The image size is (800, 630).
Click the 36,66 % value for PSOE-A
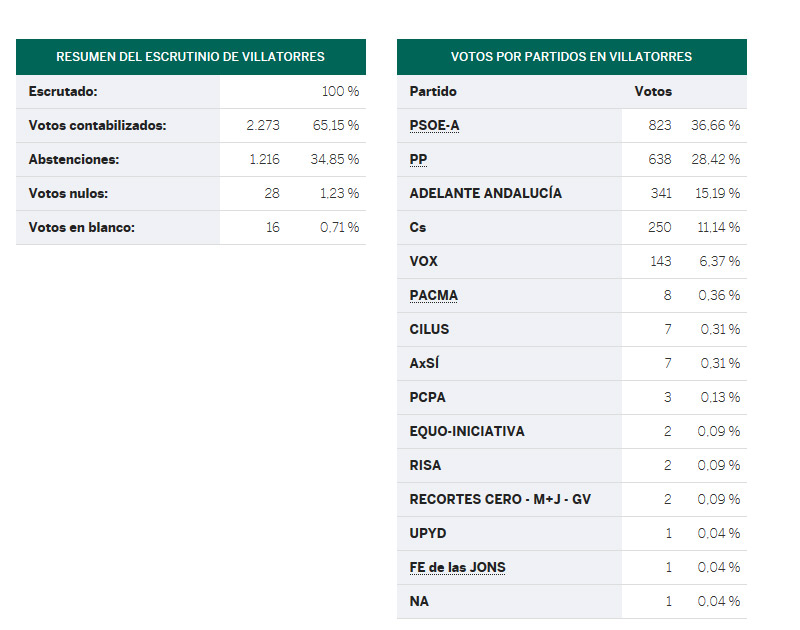tap(715, 126)
